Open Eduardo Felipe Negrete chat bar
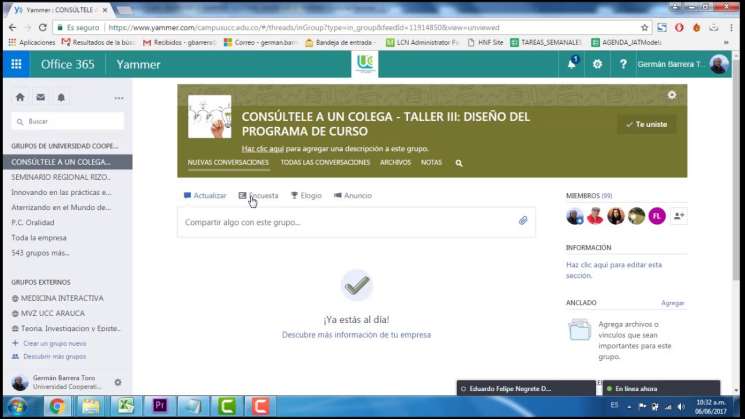This screenshot has height=419, width=745. 526,389
